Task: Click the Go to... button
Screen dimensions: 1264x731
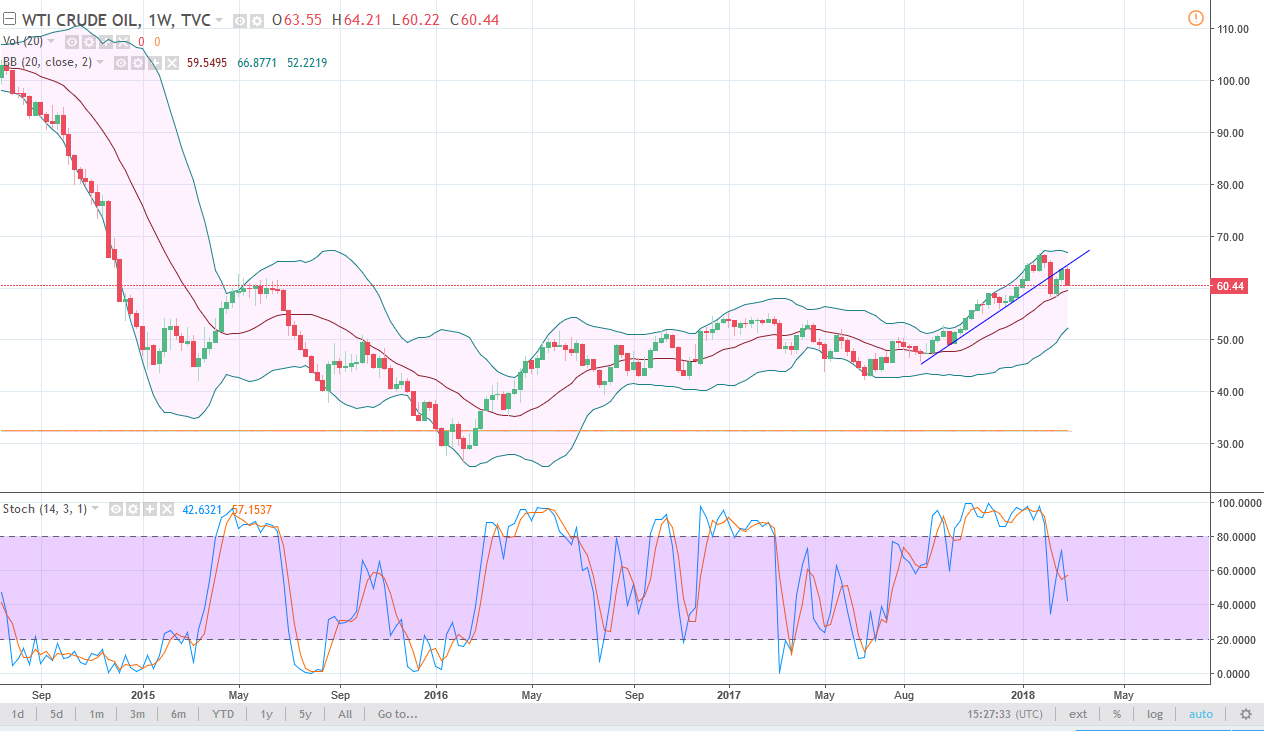Action: [397, 714]
